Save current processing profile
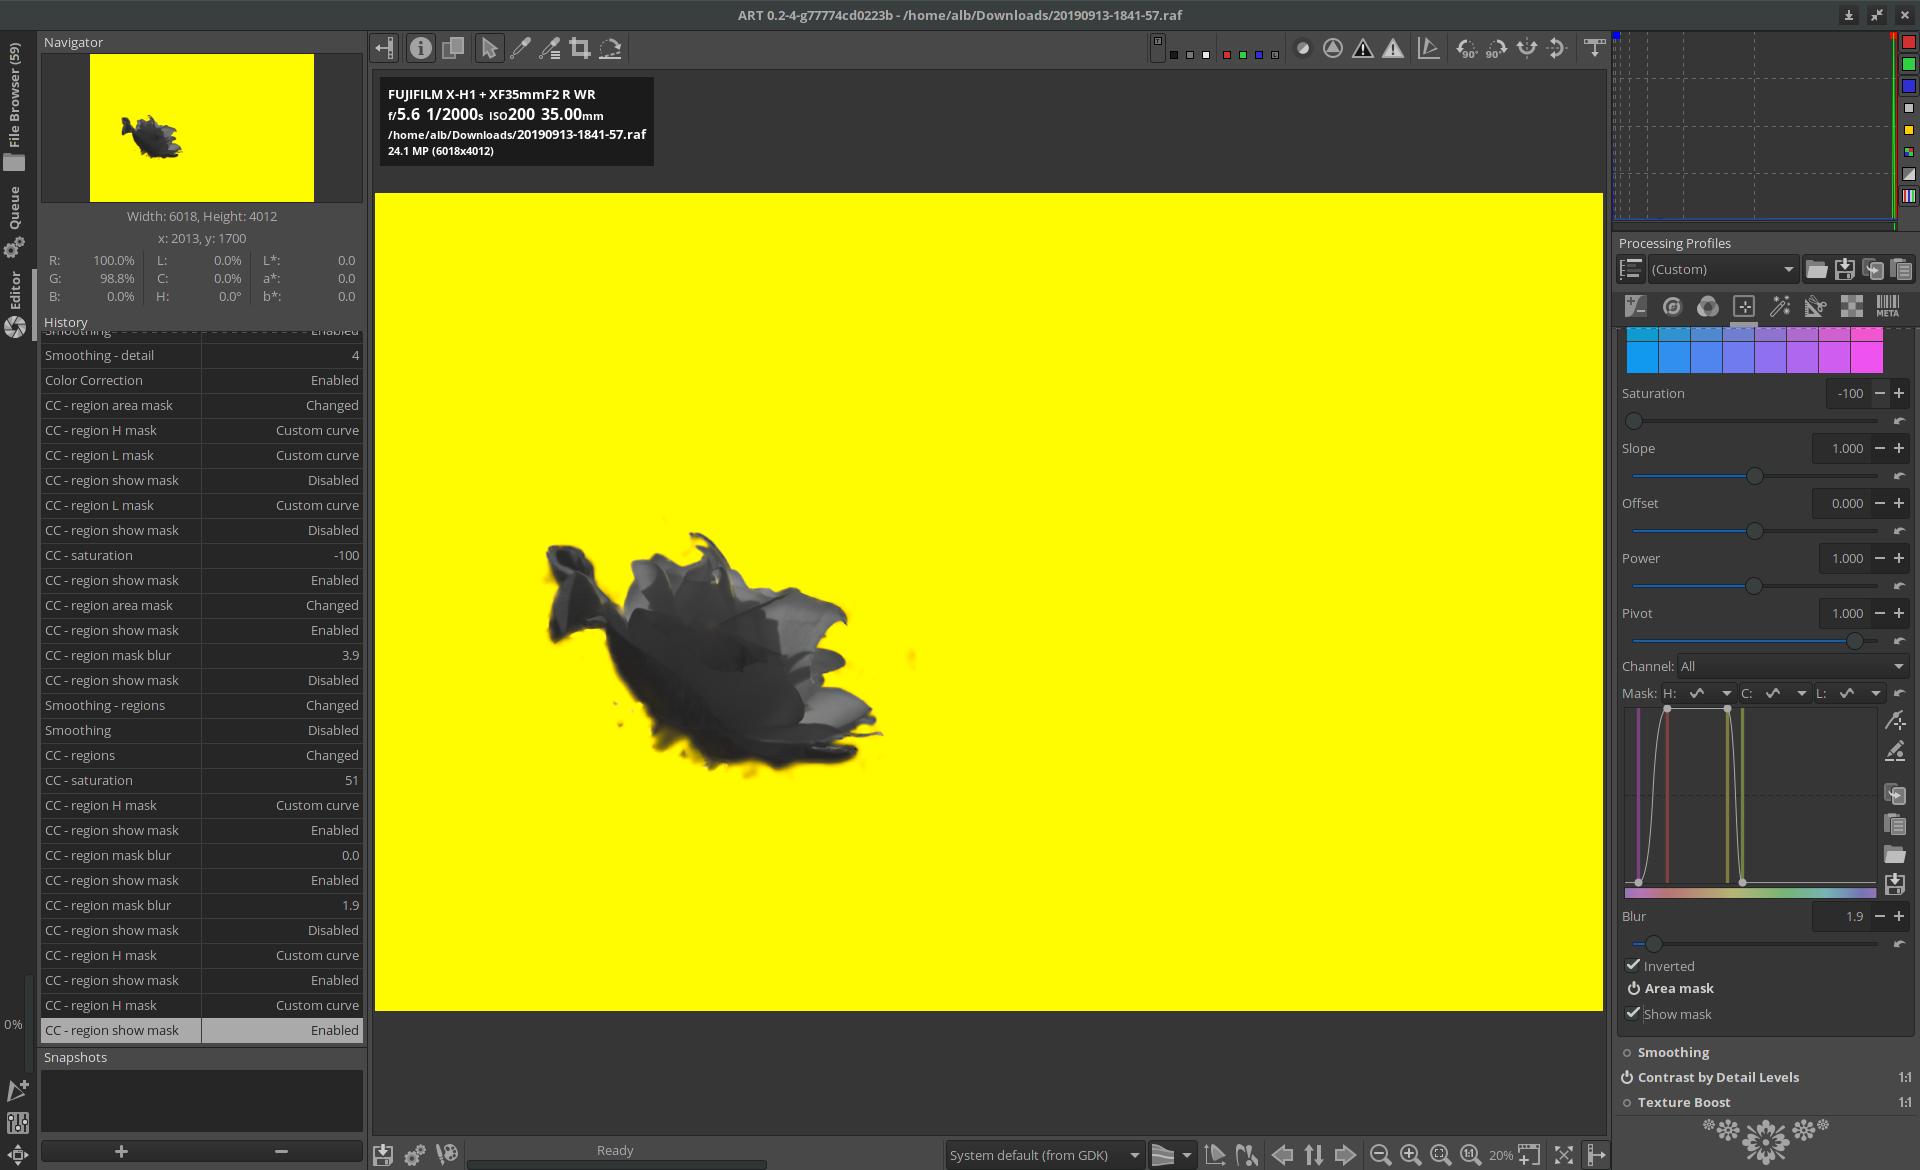 pos(1845,270)
